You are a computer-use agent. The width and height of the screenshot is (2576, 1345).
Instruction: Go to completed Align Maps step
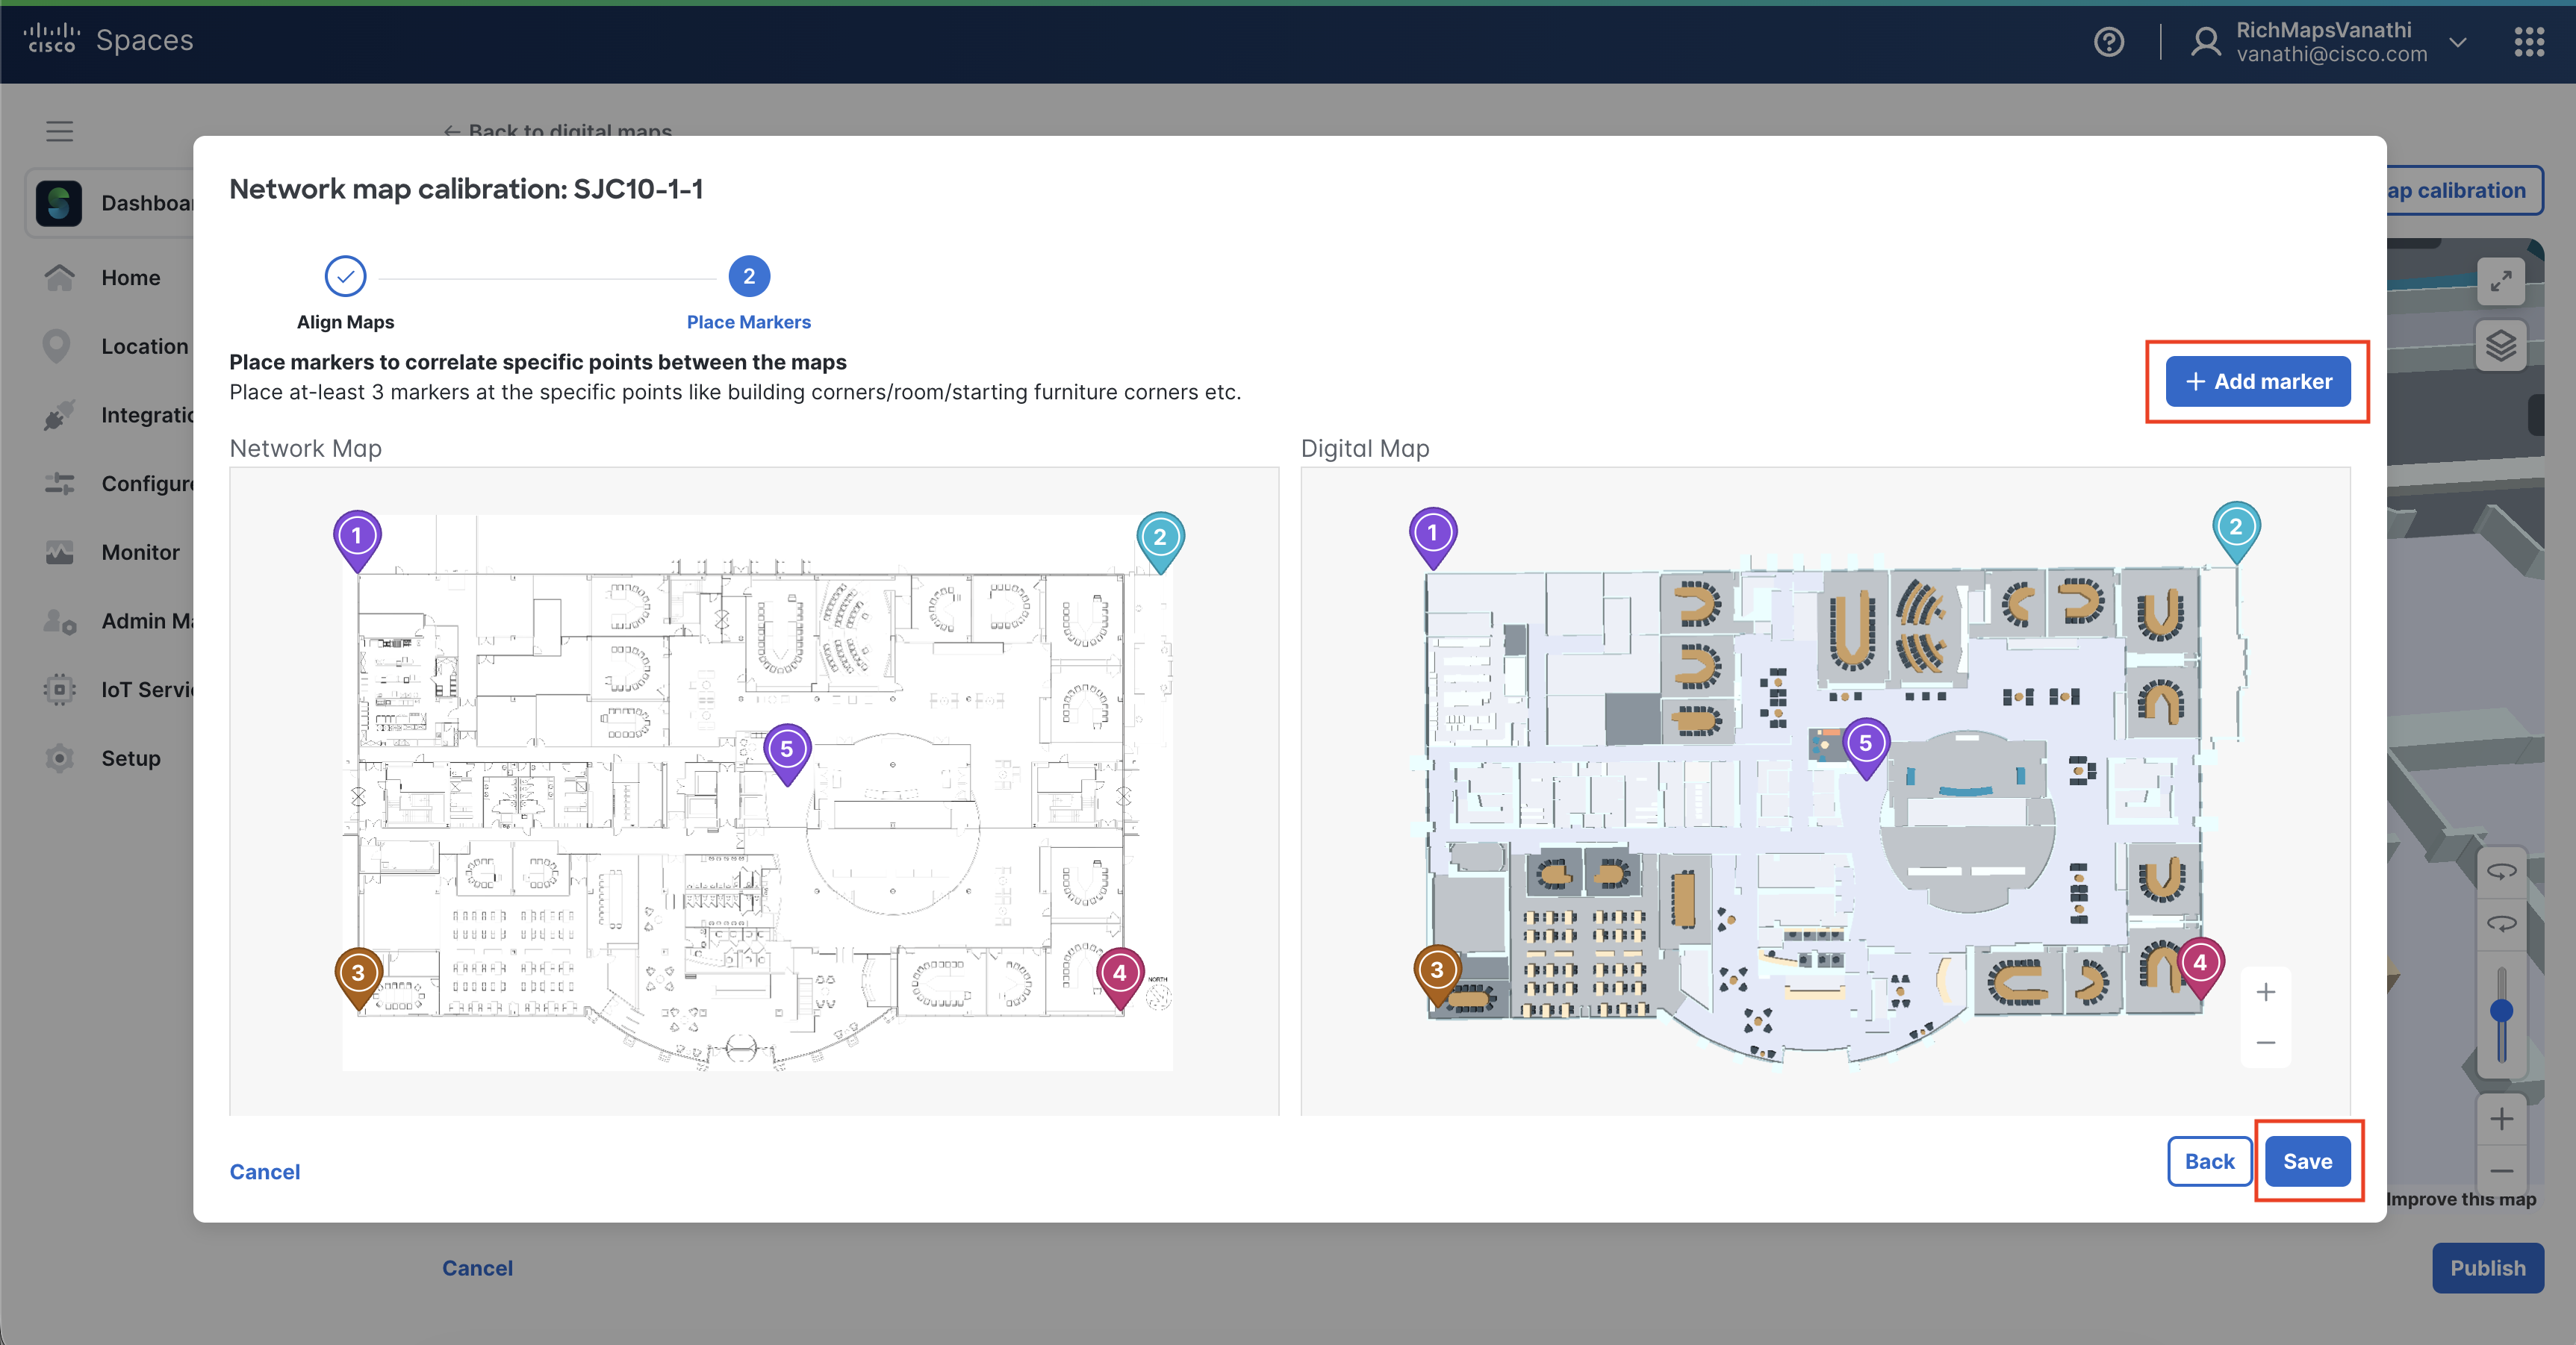click(345, 277)
